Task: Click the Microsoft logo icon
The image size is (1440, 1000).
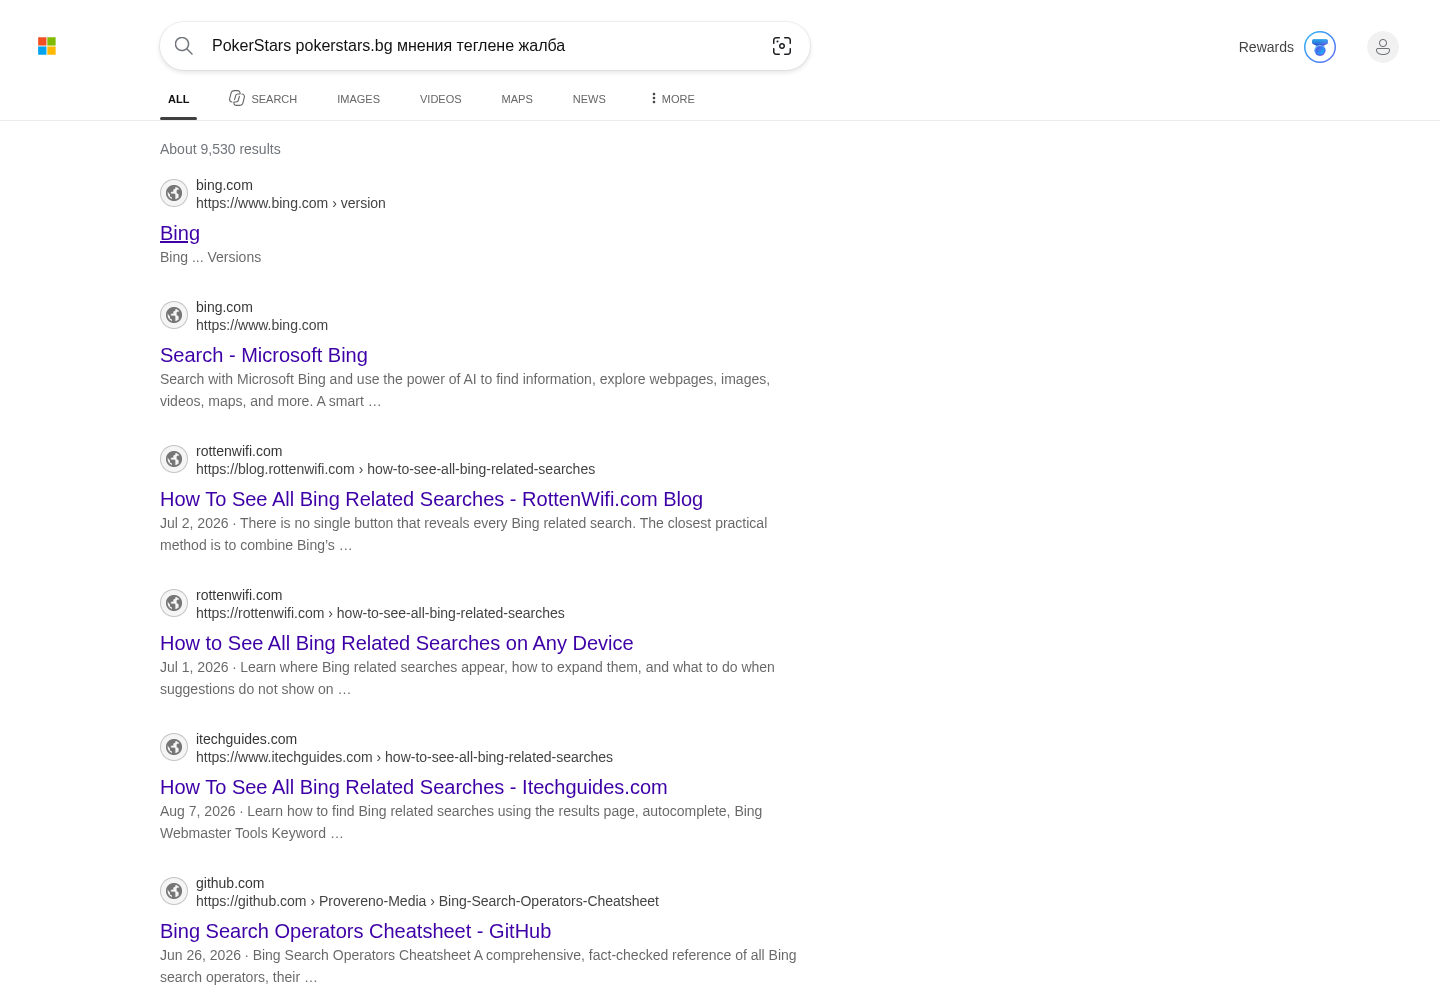Action: point(47,46)
